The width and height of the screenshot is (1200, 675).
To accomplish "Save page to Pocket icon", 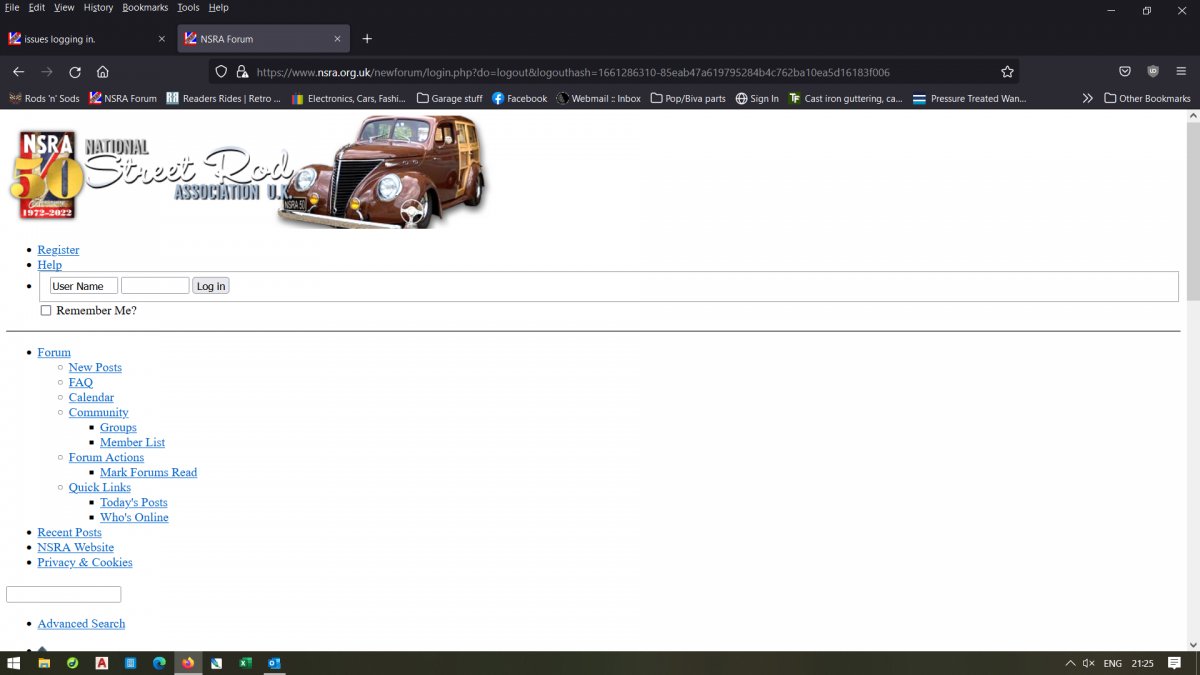I will coord(1125,72).
